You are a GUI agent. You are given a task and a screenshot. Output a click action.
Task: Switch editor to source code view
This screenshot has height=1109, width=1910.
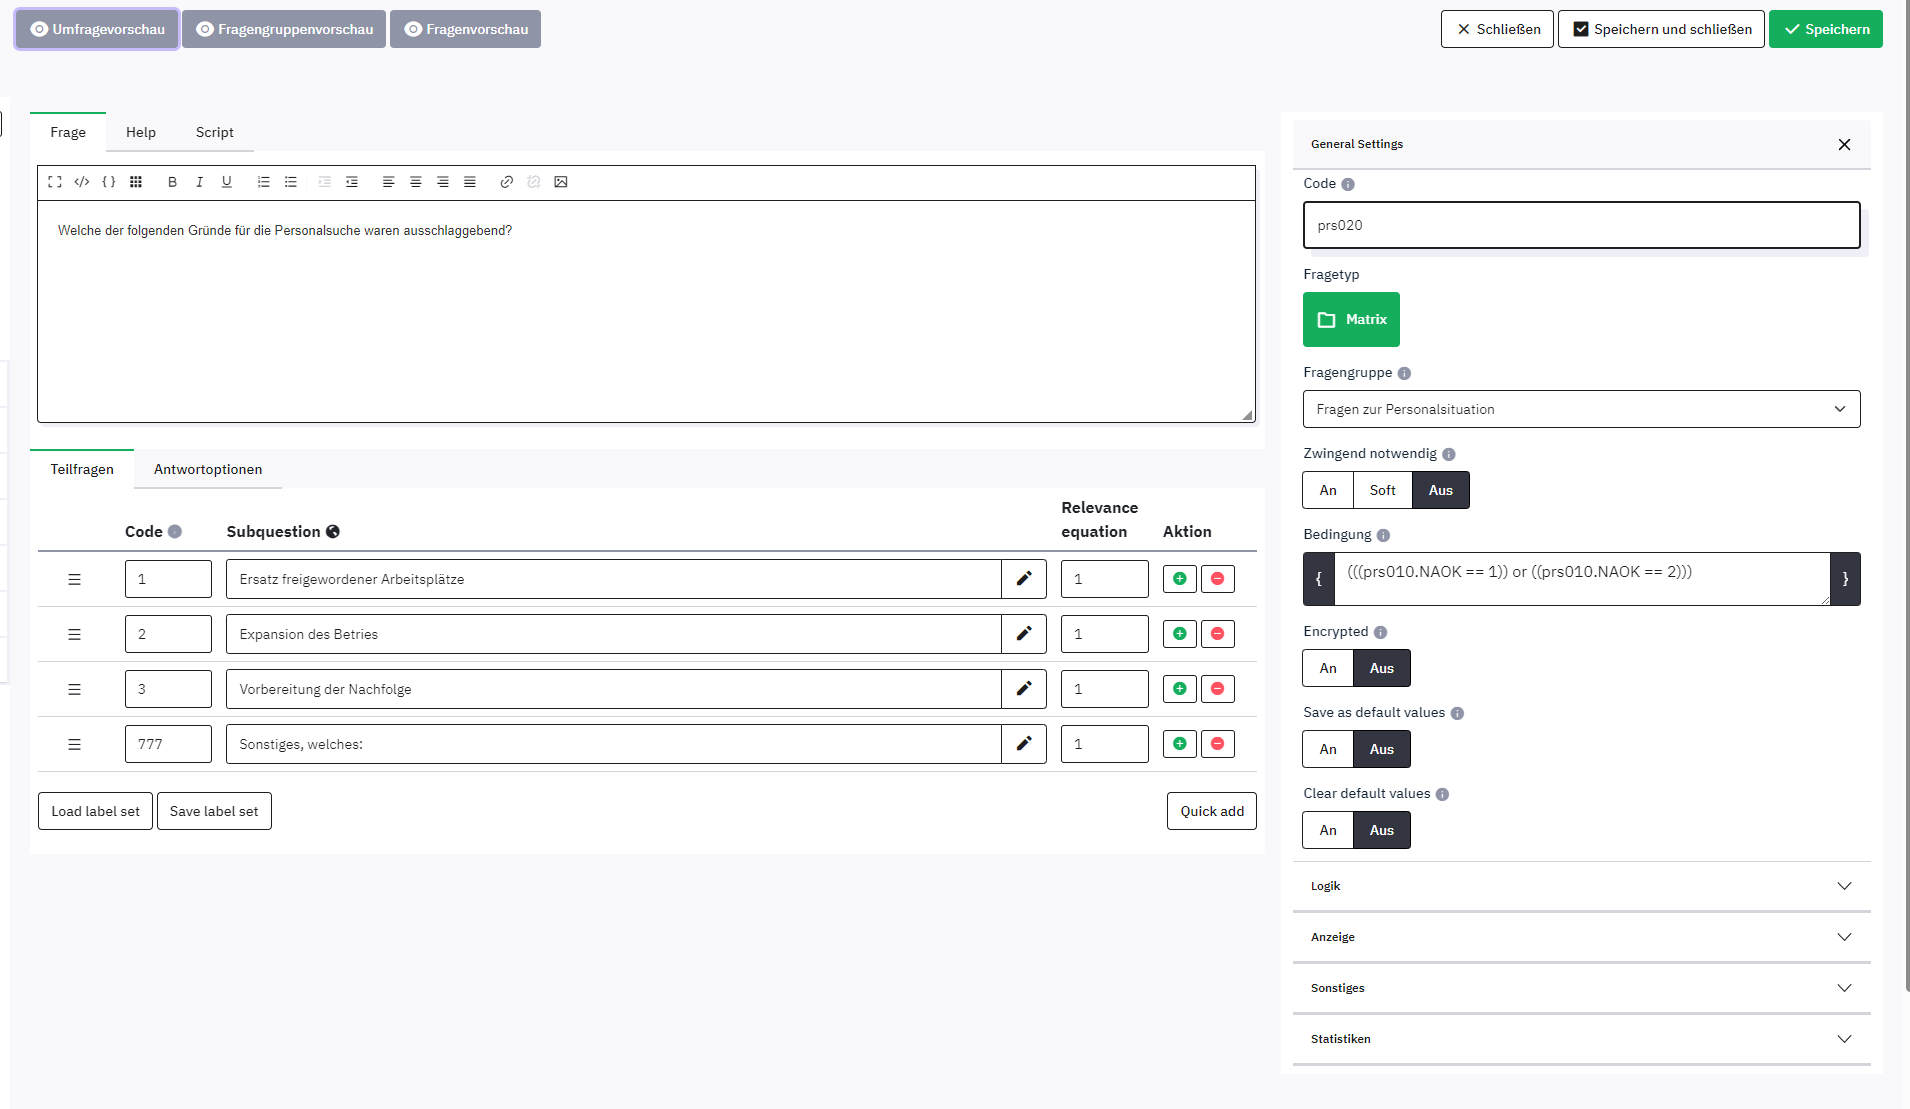[82, 182]
